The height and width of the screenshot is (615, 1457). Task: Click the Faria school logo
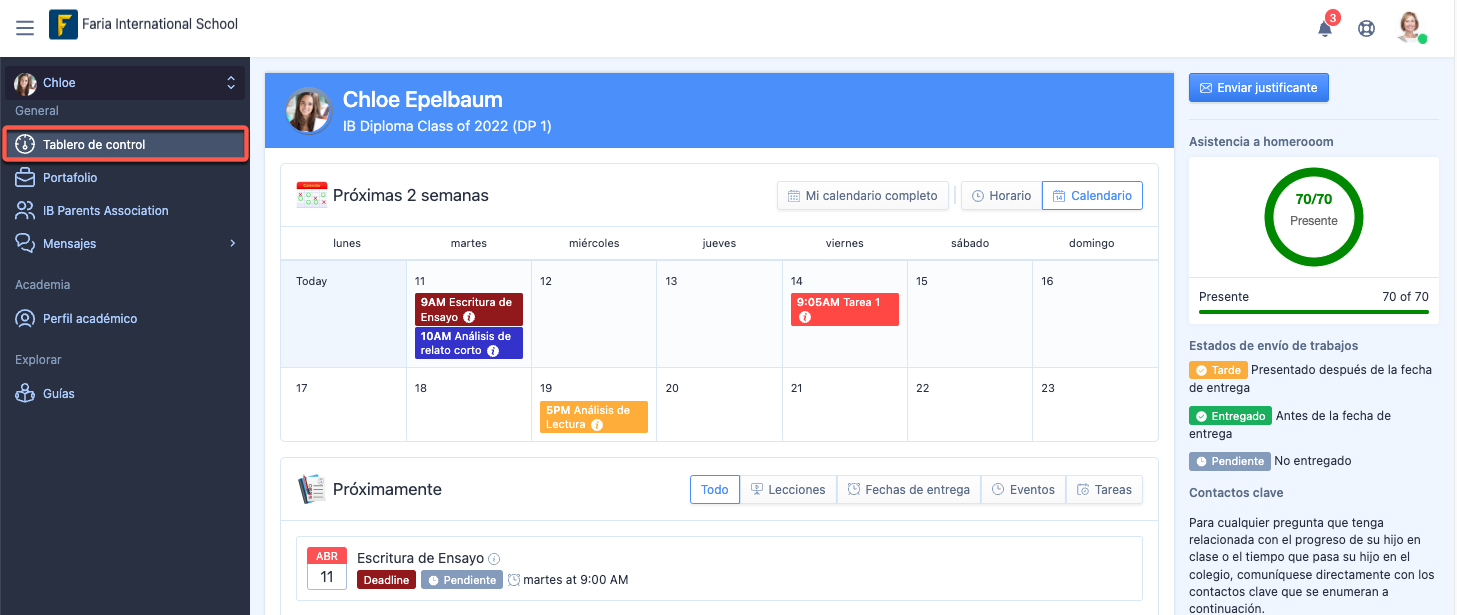63,25
